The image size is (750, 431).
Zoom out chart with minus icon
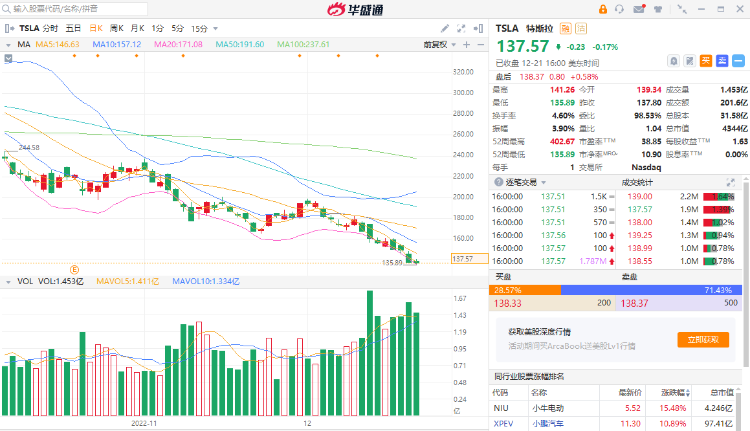coord(481,44)
